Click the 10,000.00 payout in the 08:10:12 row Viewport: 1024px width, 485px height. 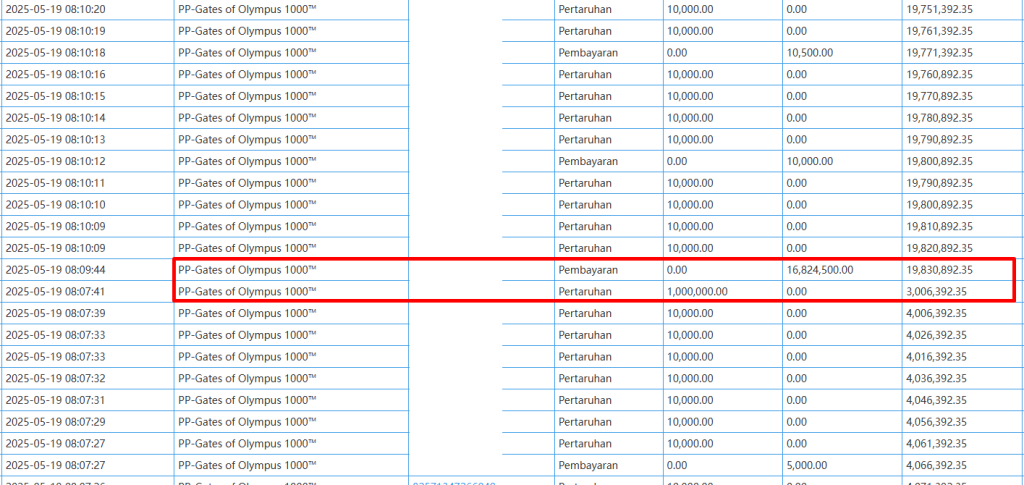click(810, 161)
